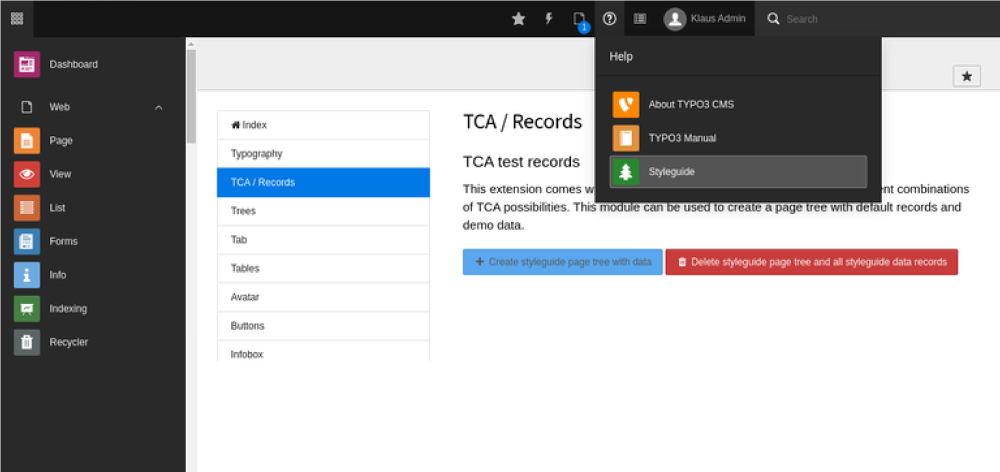Open the Infobox navigation item

pos(323,351)
